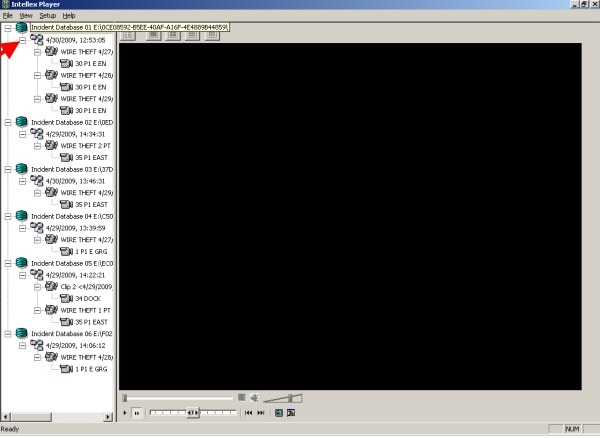Click the camera icon beside 35 P1 EAST in Database 02
This screenshot has width=600, height=438.
pos(66,157)
